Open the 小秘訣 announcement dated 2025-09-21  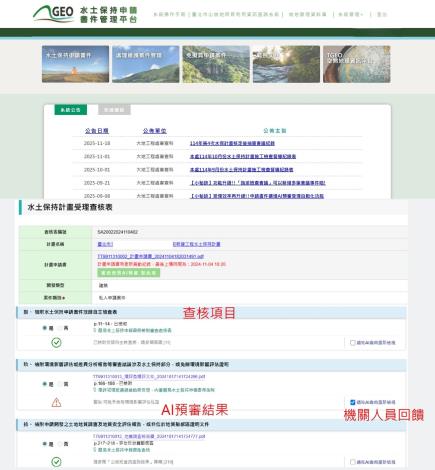tap(258, 183)
